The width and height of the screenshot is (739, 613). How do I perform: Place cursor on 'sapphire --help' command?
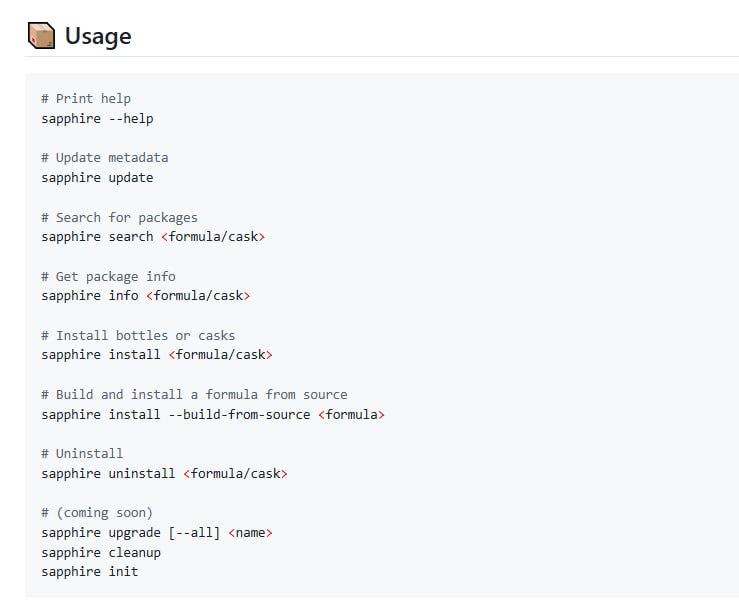pyautogui.click(x=97, y=119)
